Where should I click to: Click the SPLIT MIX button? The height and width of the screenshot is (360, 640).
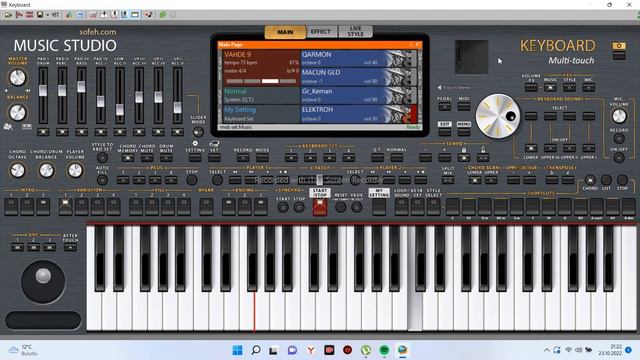(x=448, y=180)
